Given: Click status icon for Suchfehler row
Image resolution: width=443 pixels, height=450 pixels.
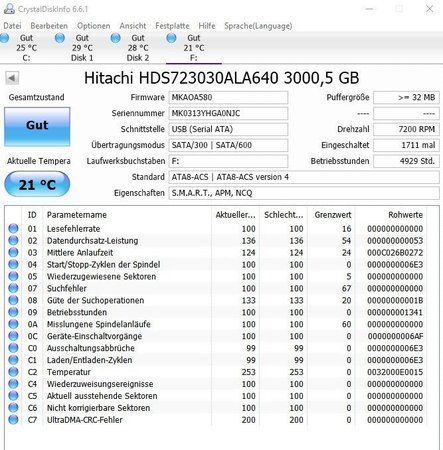Looking at the screenshot, I should coord(13,288).
